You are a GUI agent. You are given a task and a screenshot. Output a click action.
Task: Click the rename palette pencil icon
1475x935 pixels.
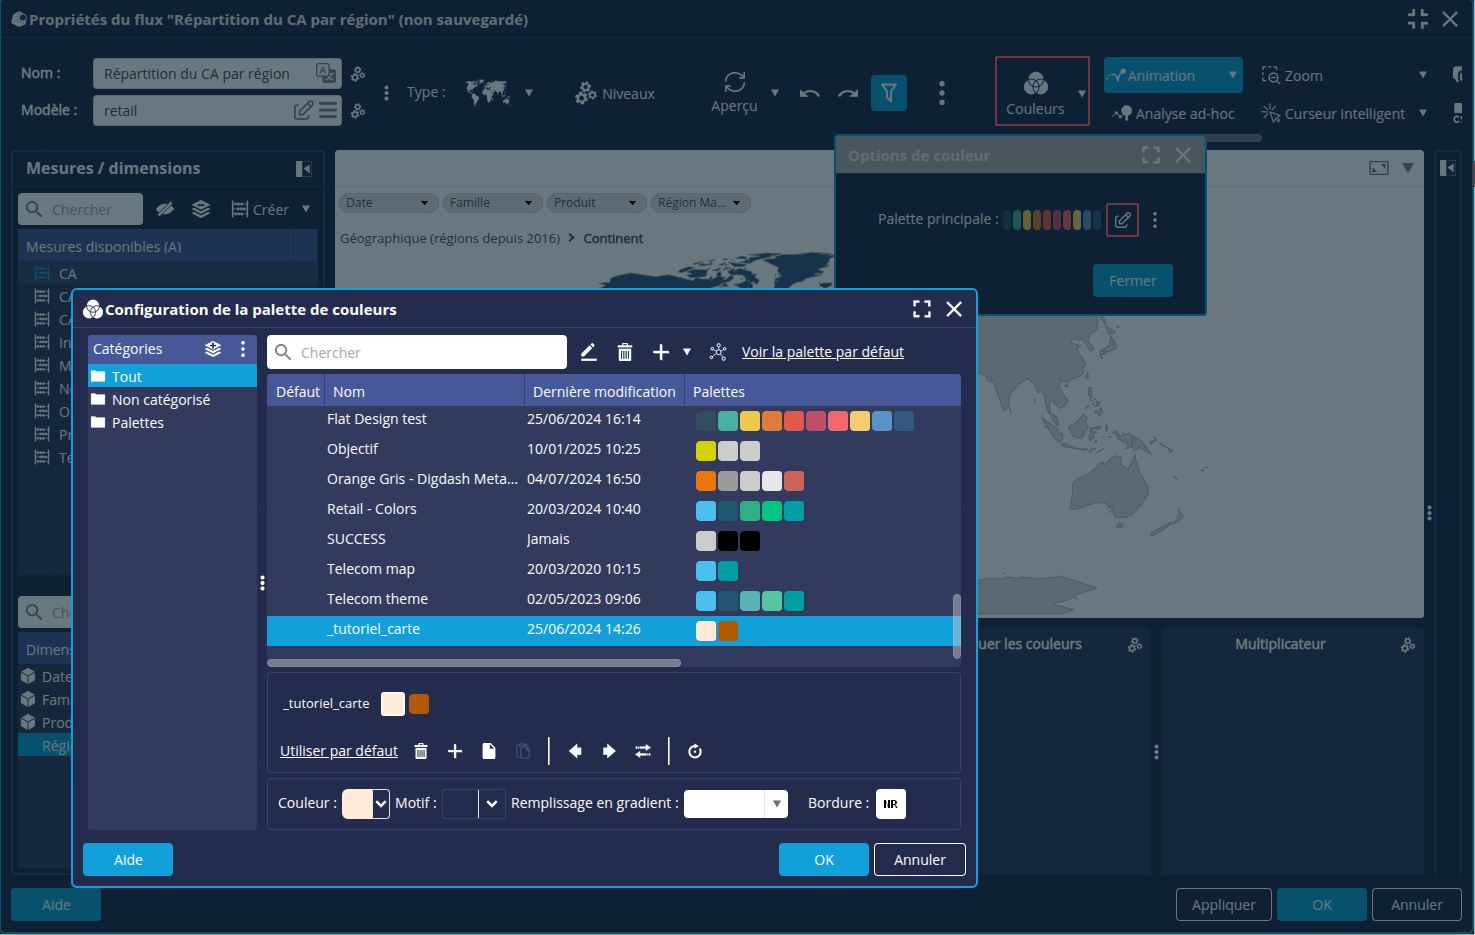(x=589, y=352)
